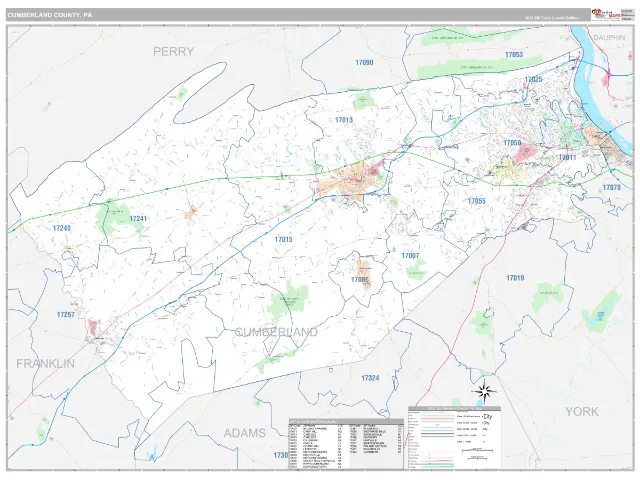Select ZIP code label 17053
The width and height of the screenshot is (640, 480).
[514, 55]
